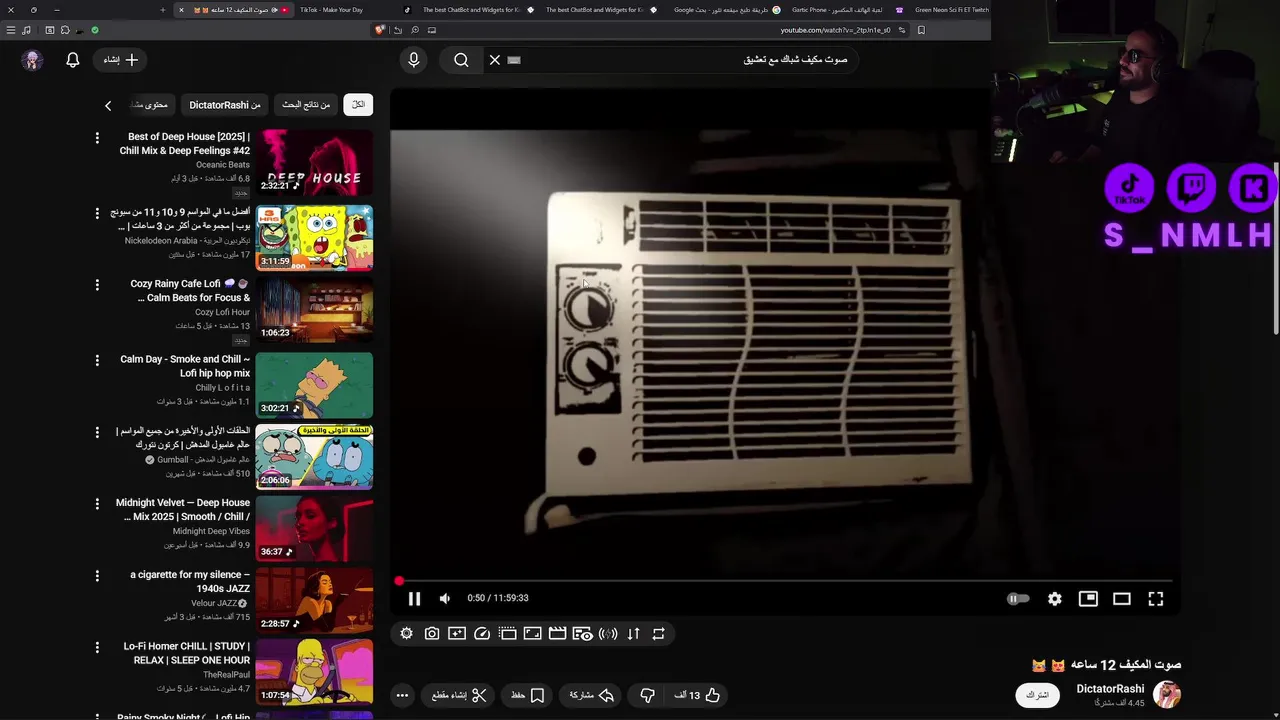Open the browser sidebar menu icon
1280x720 pixels.
(11, 30)
